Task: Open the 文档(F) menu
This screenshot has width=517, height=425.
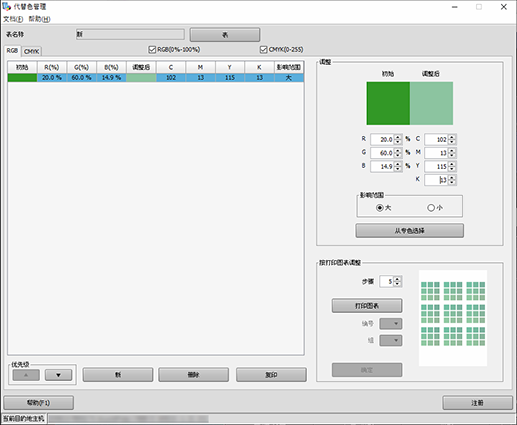Action: (x=13, y=19)
